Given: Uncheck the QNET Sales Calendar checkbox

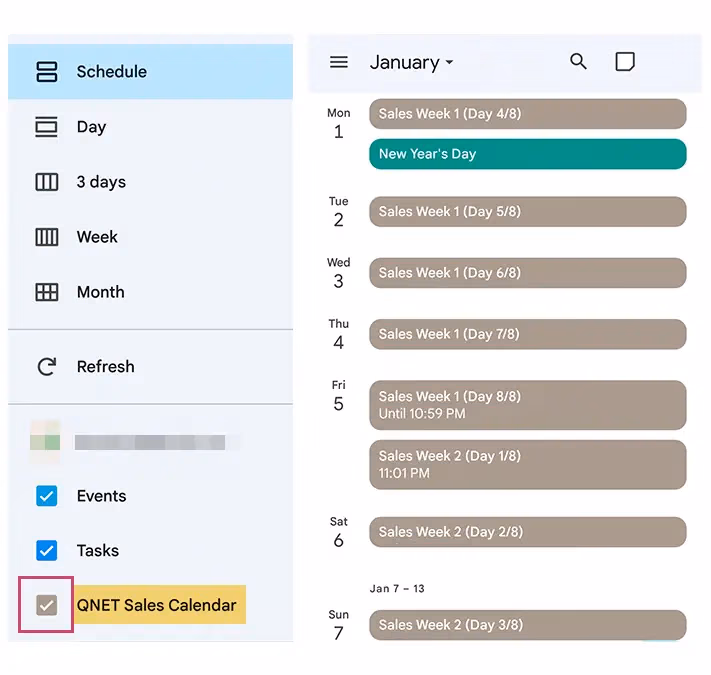Looking at the screenshot, I should coord(47,605).
